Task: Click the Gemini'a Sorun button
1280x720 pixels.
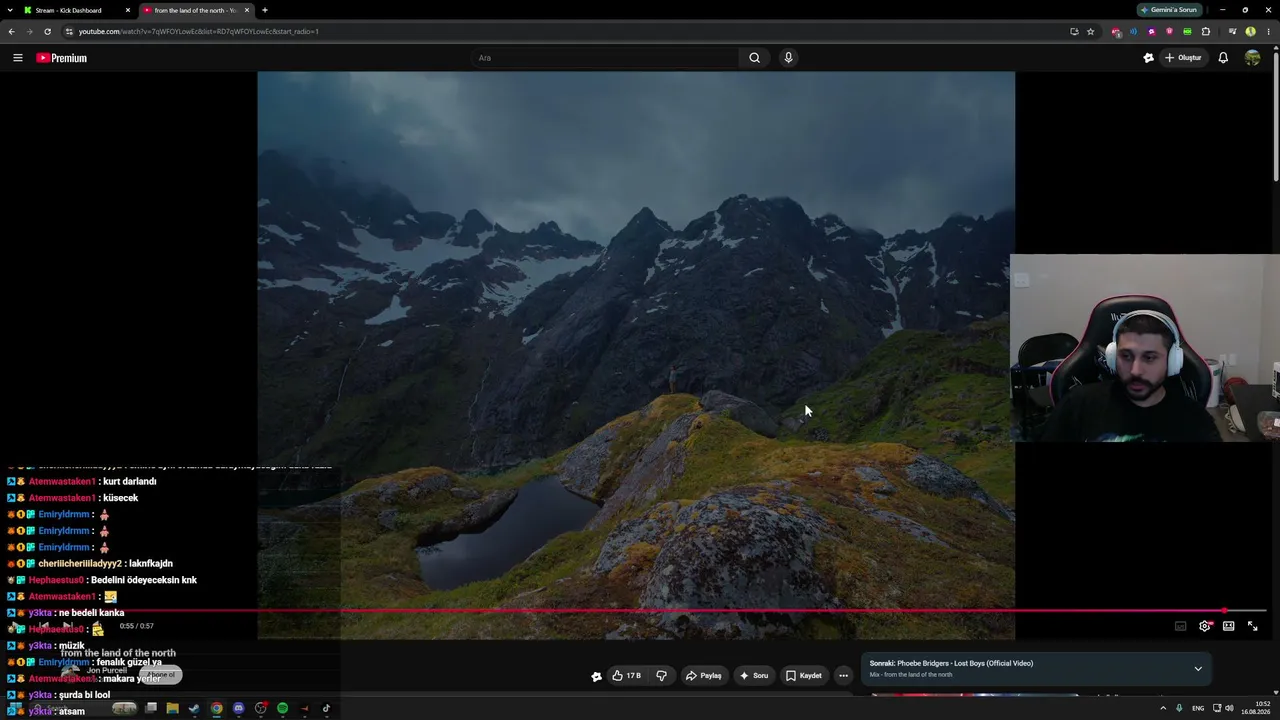Action: click(1169, 10)
